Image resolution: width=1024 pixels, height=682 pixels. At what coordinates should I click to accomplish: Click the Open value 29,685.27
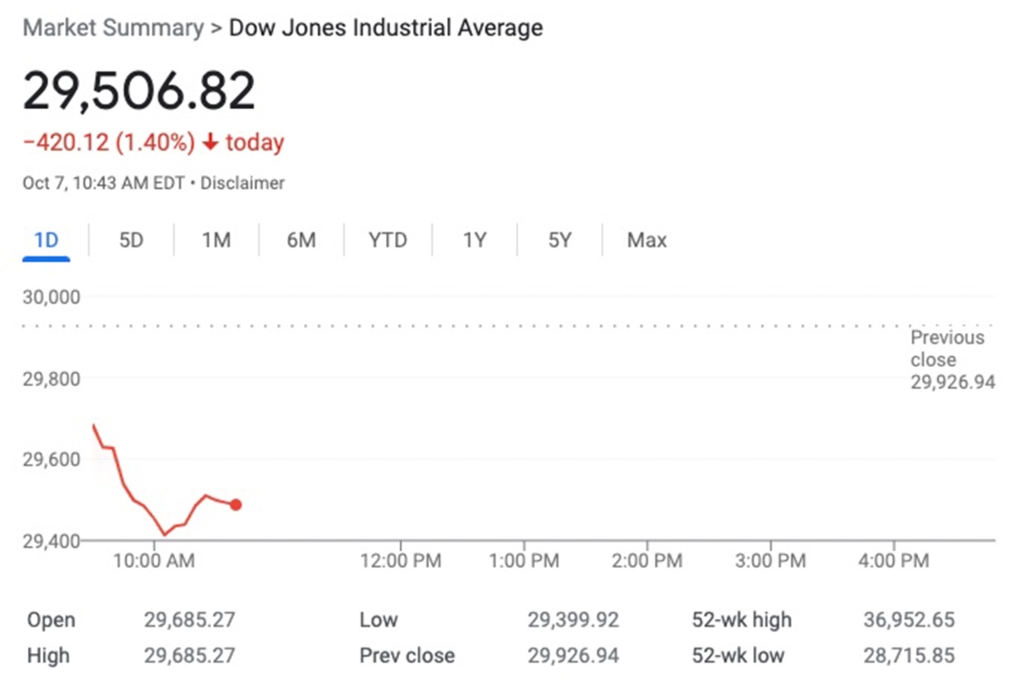pos(189,620)
